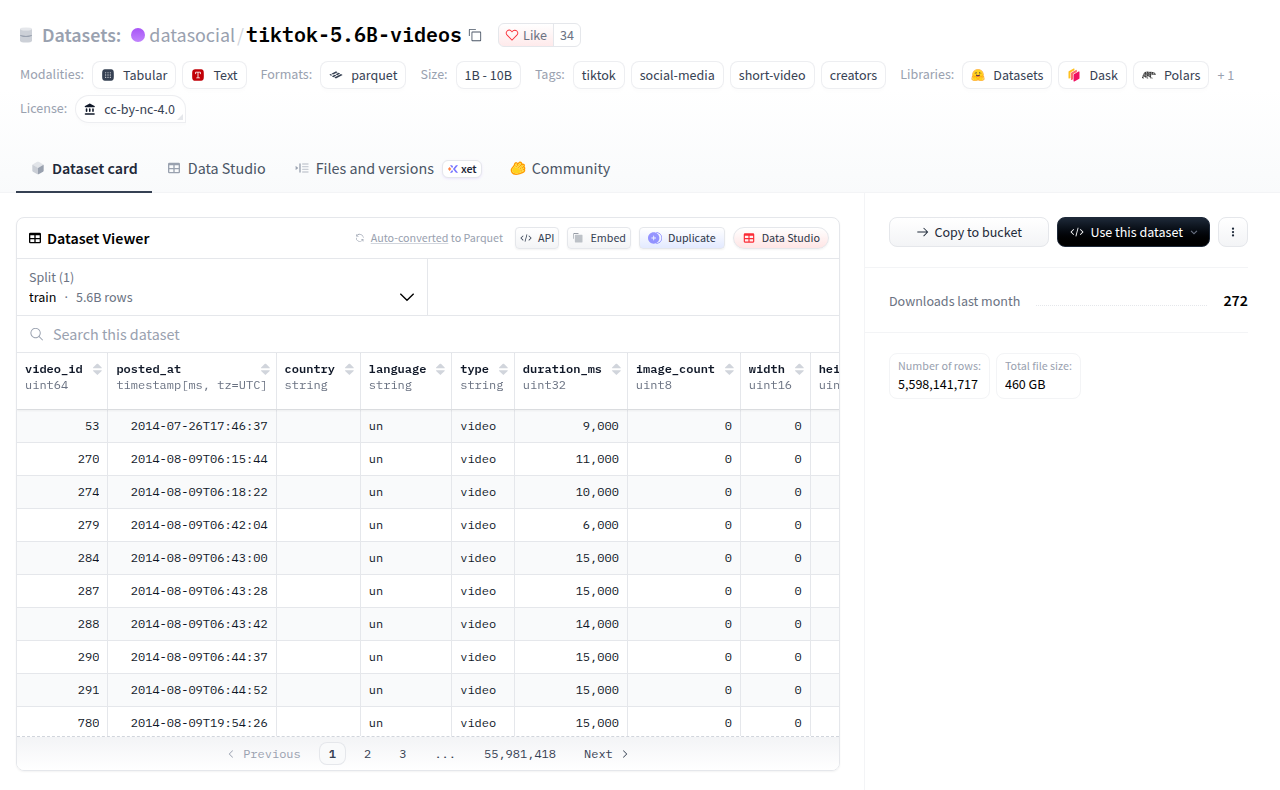
Task: Open the Files and versions tab
Action: pos(387,169)
